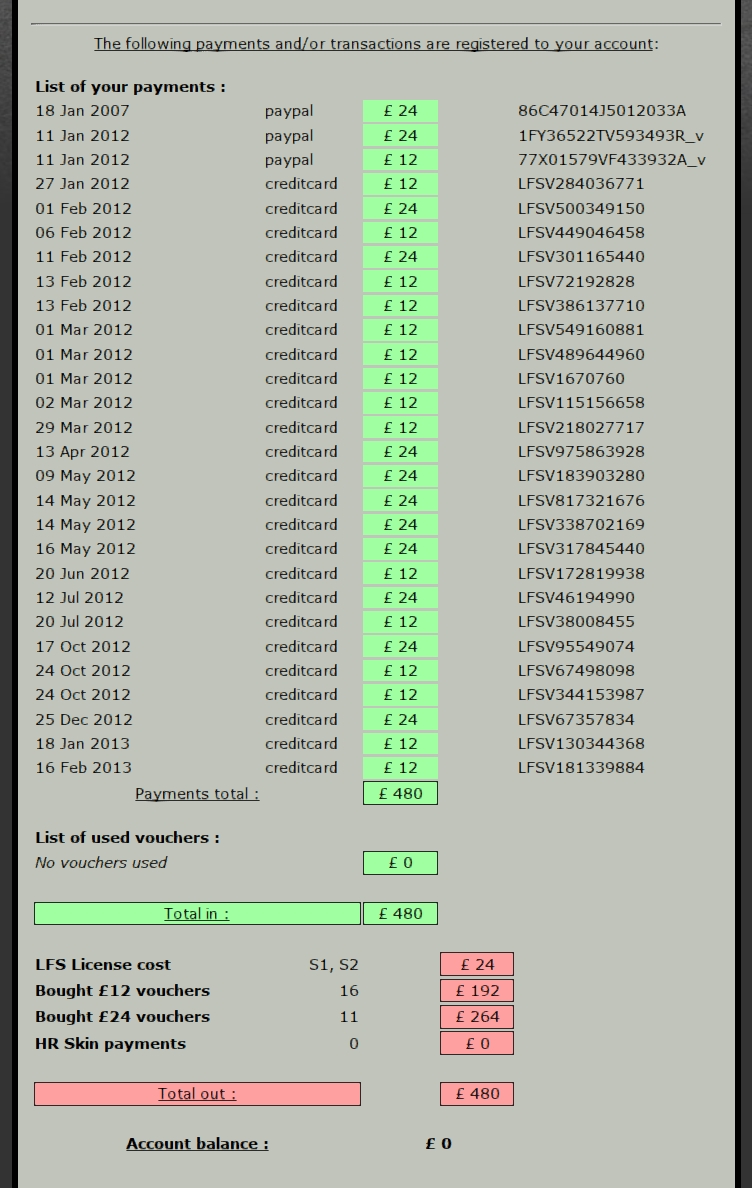The height and width of the screenshot is (1188, 752).
Task: Click reference LFSV95549074
Action: coord(576,647)
